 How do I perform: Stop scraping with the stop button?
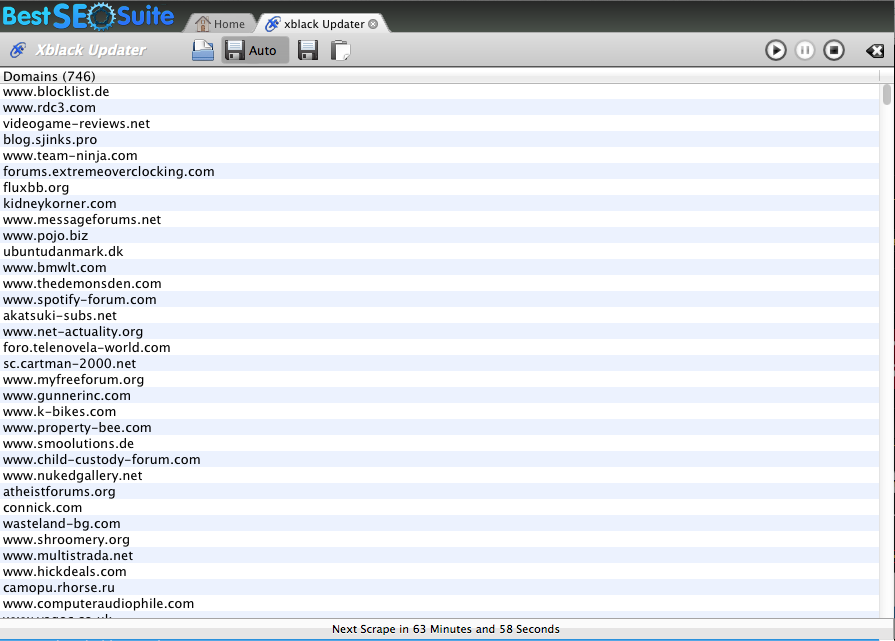[833, 50]
